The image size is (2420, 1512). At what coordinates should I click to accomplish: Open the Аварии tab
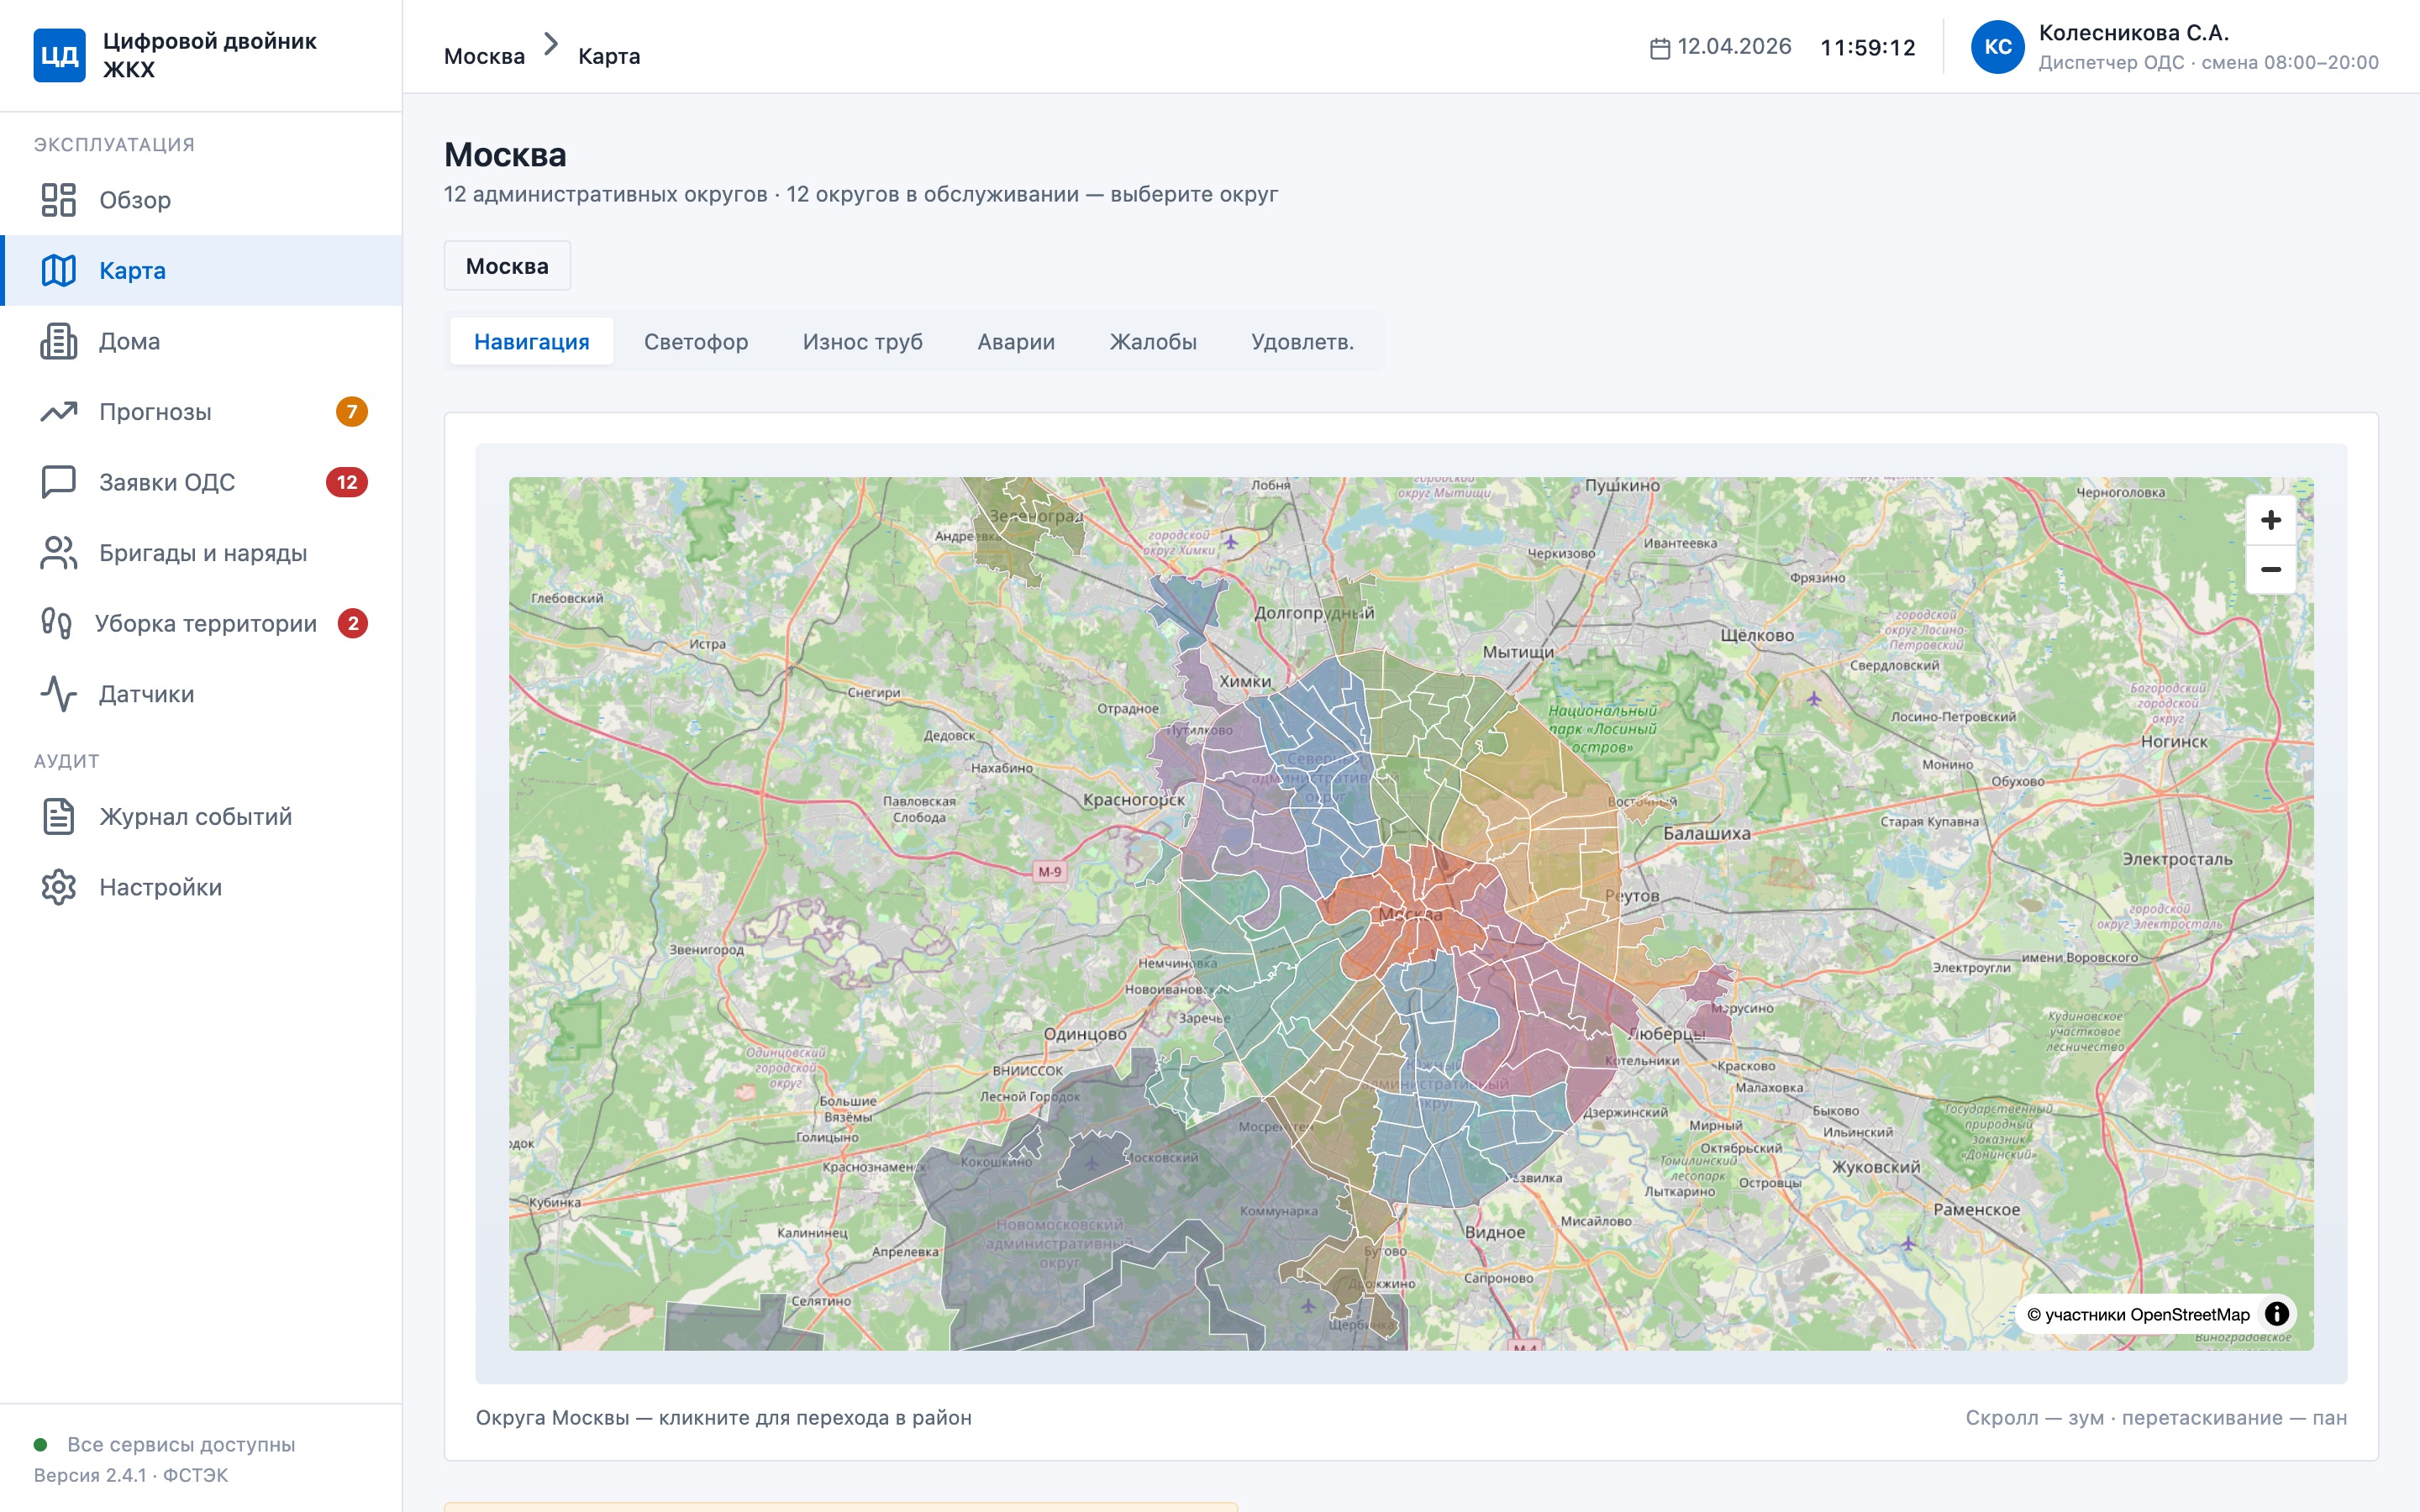pyautogui.click(x=1016, y=342)
